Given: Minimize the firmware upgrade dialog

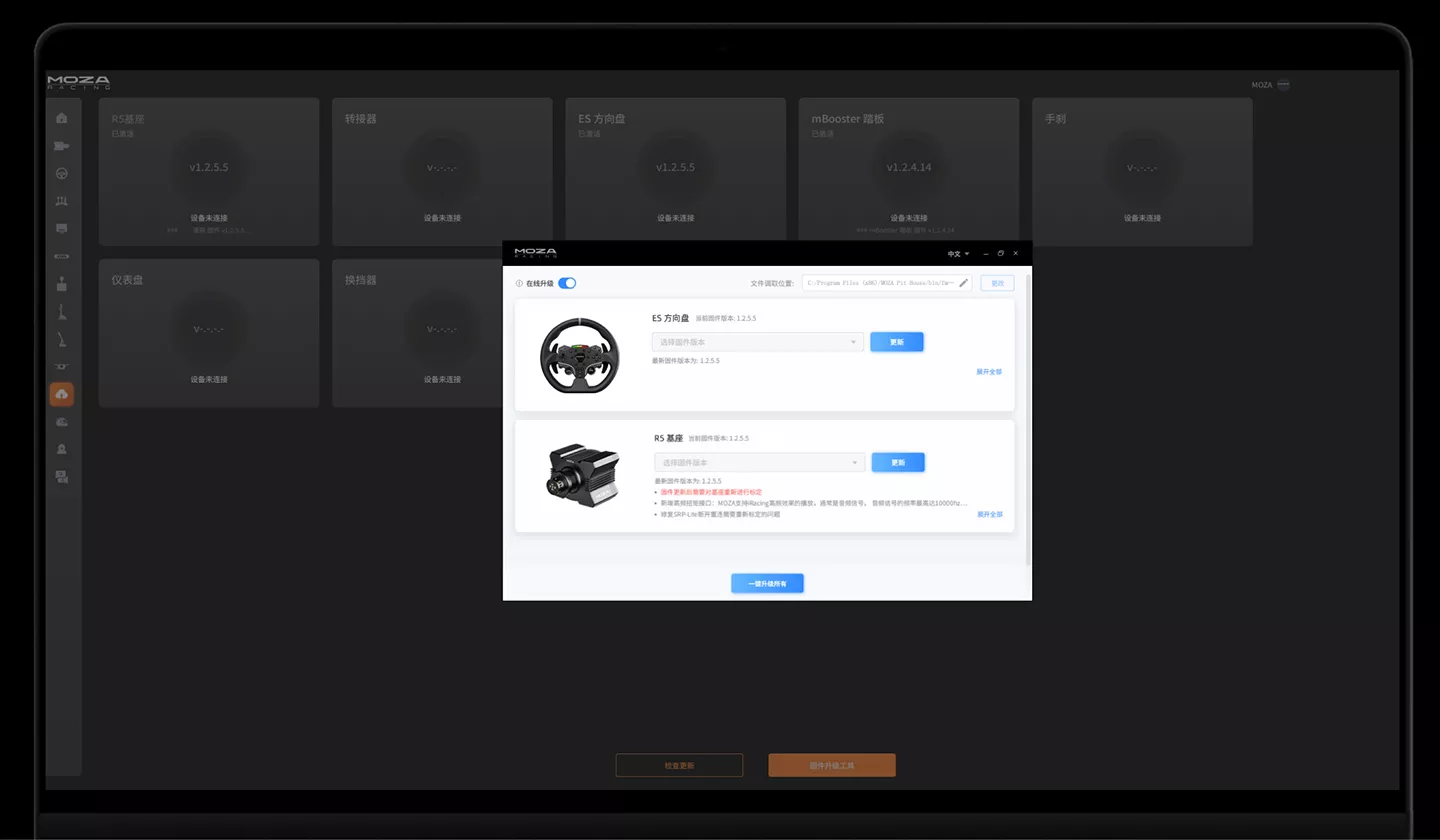Looking at the screenshot, I should (x=985, y=253).
